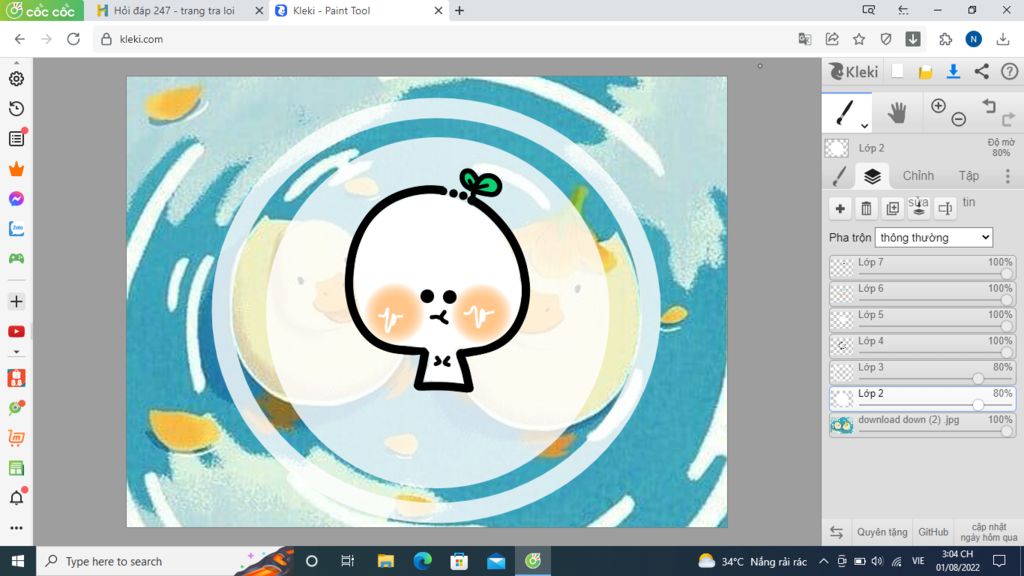The width and height of the screenshot is (1024, 576).
Task: Open Cốc Cốc sidebar settings gear
Action: (16, 78)
